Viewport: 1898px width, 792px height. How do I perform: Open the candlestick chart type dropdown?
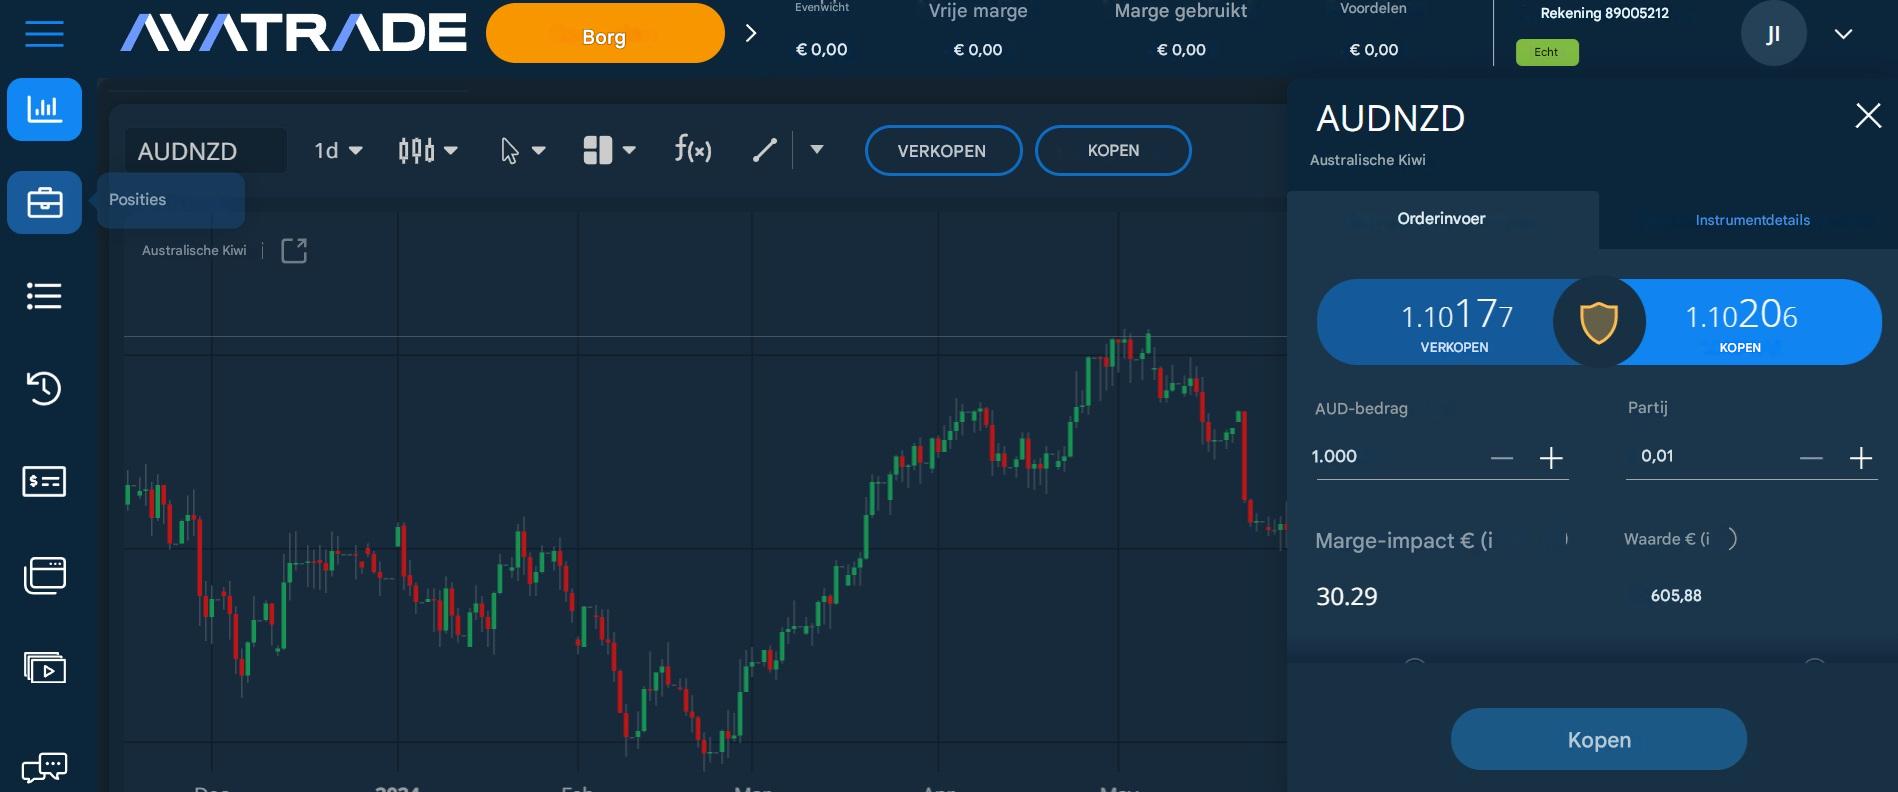click(427, 150)
